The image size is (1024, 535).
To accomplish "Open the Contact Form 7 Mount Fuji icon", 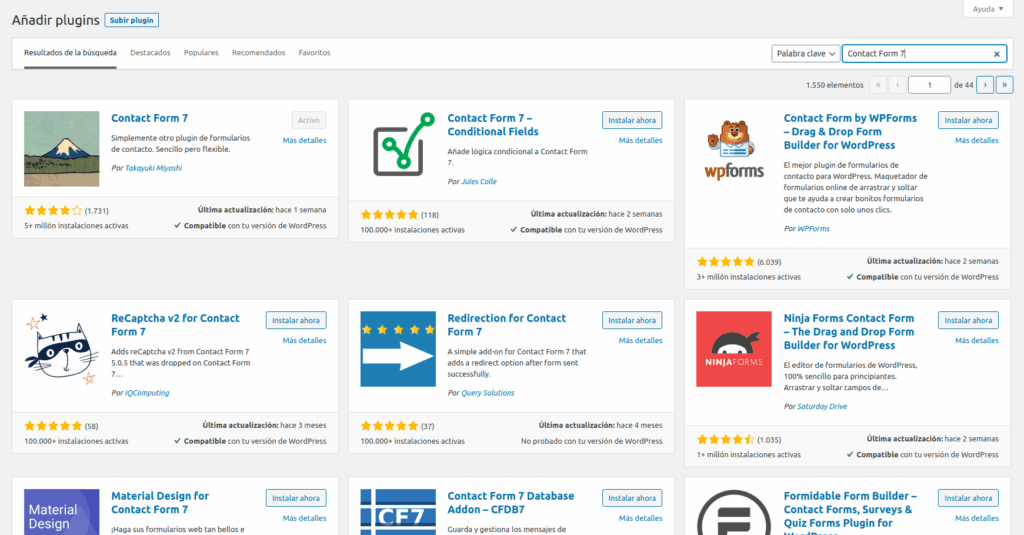I will pos(61,149).
